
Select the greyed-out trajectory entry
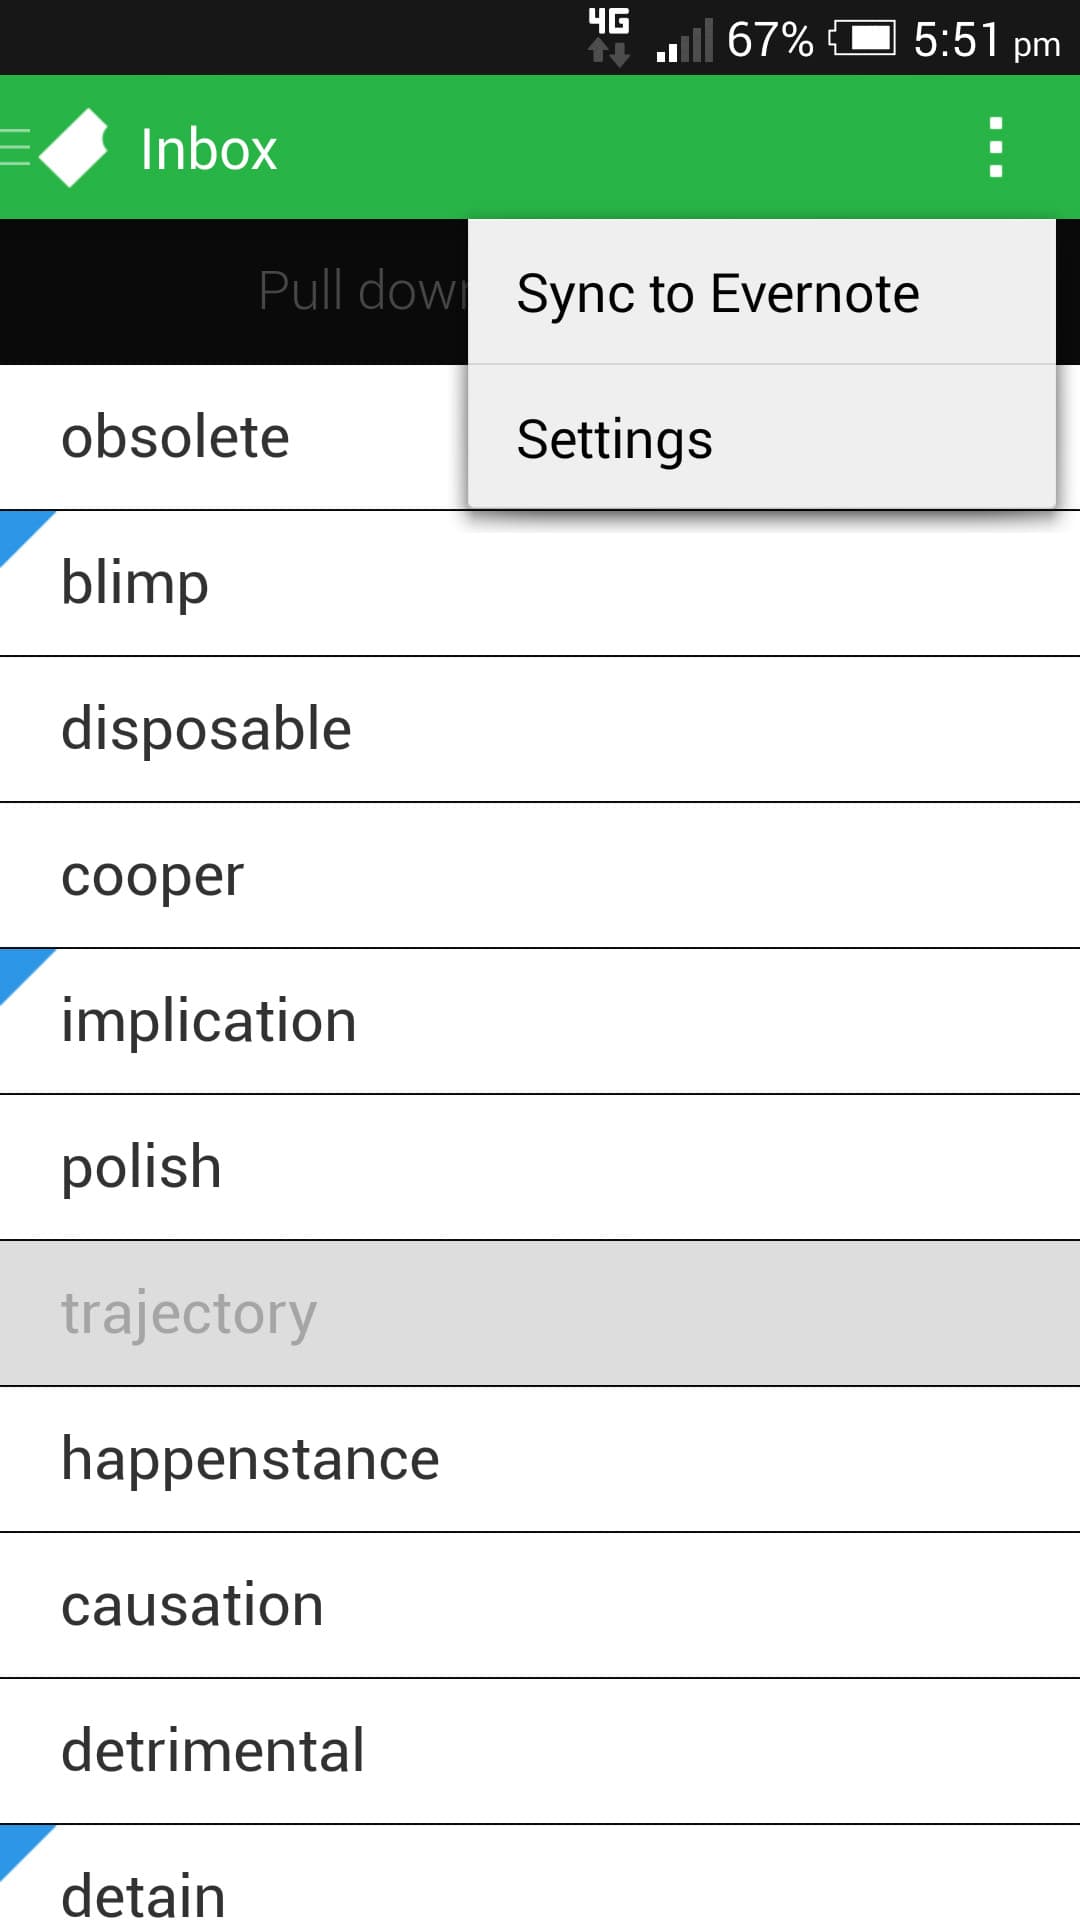(x=189, y=1313)
